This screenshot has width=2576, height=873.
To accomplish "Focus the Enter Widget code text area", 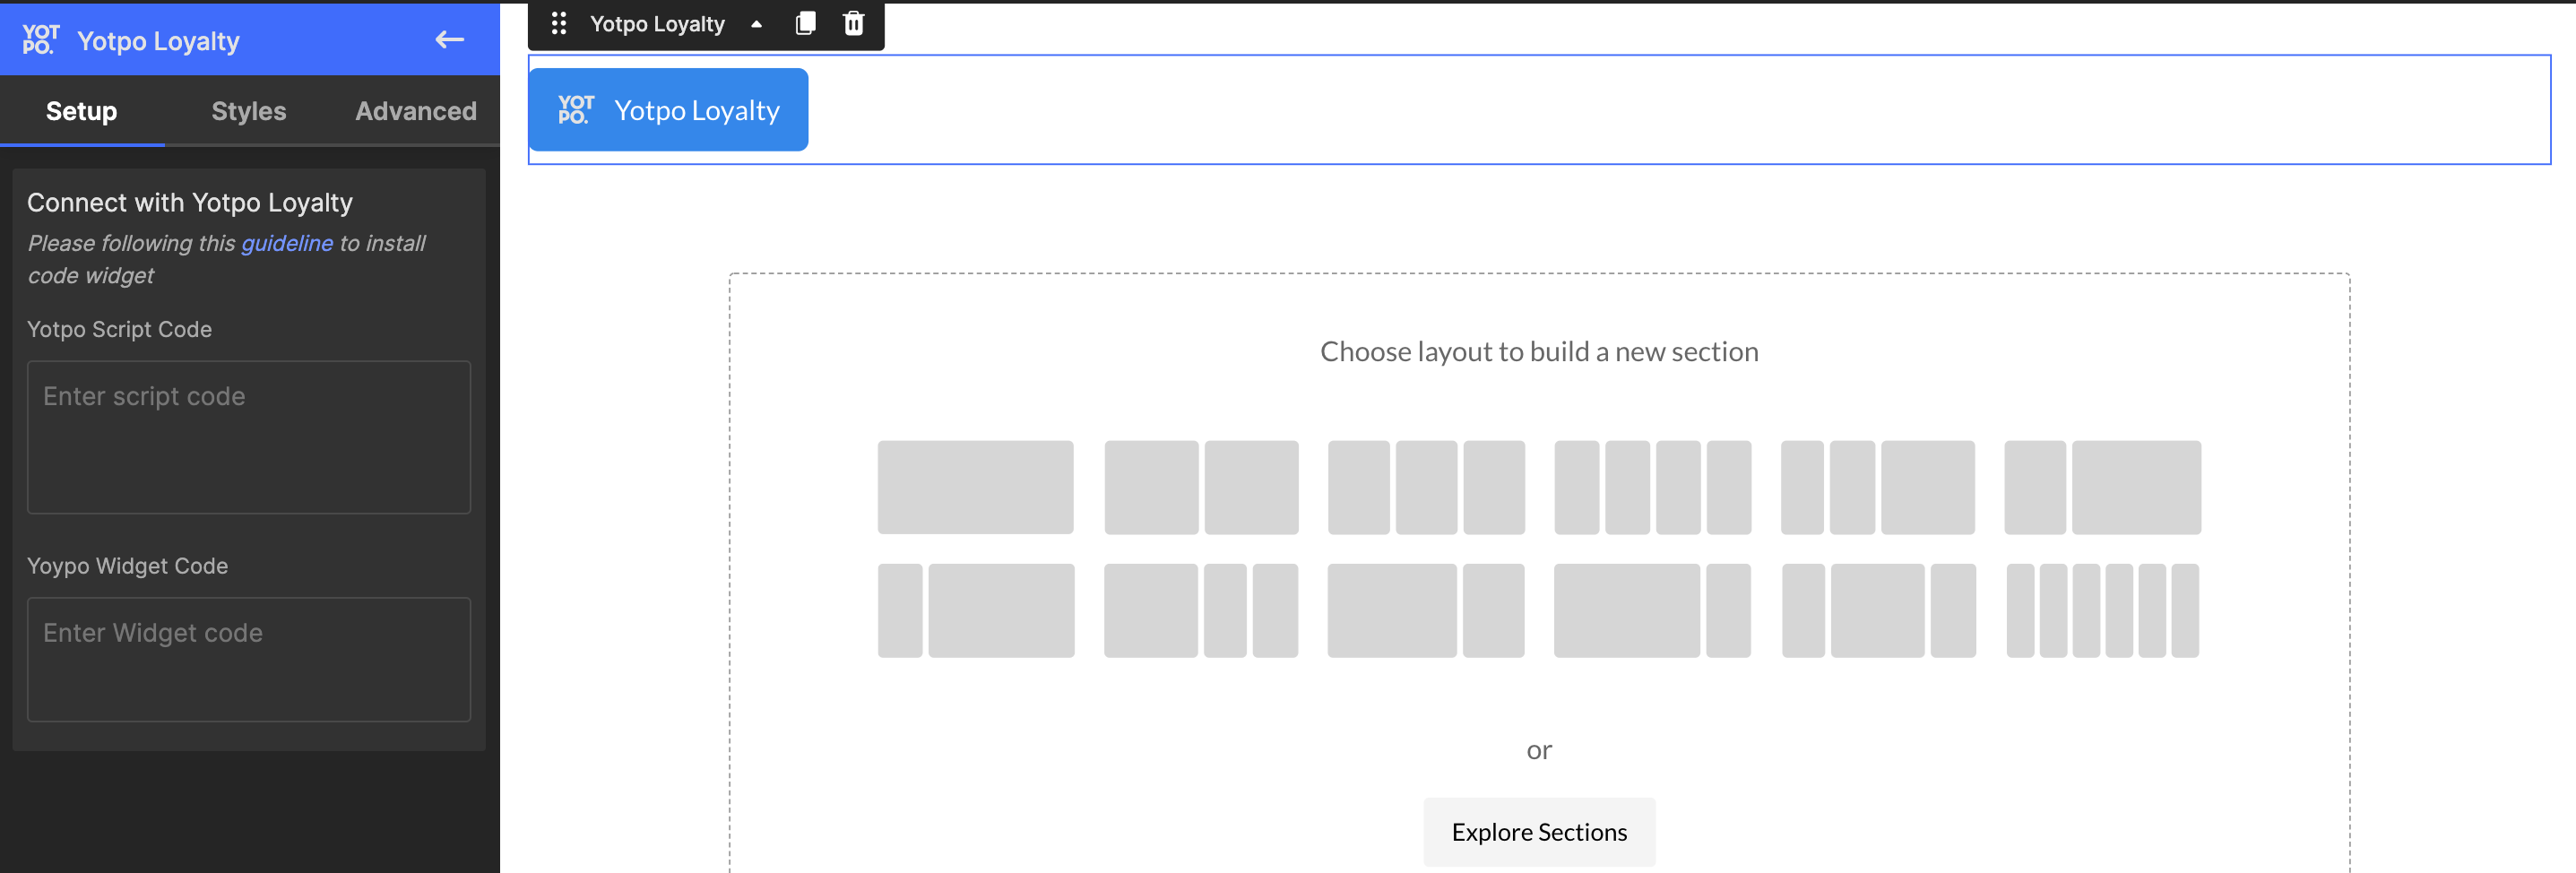I will [x=249, y=659].
